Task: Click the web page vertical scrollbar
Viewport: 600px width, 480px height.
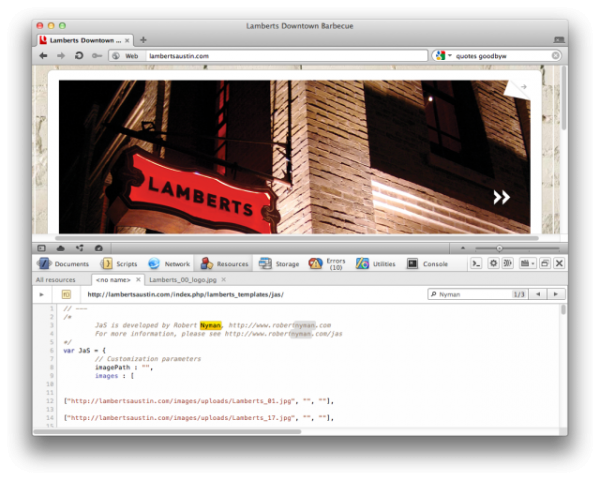Action: tap(564, 98)
